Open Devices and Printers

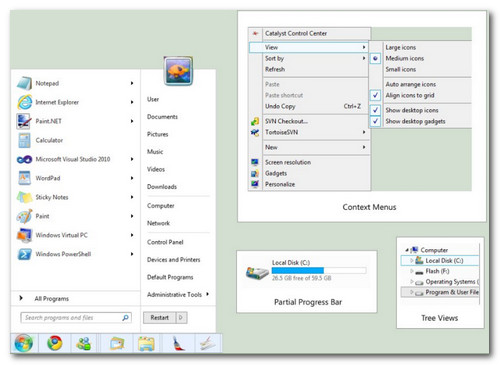click(173, 260)
